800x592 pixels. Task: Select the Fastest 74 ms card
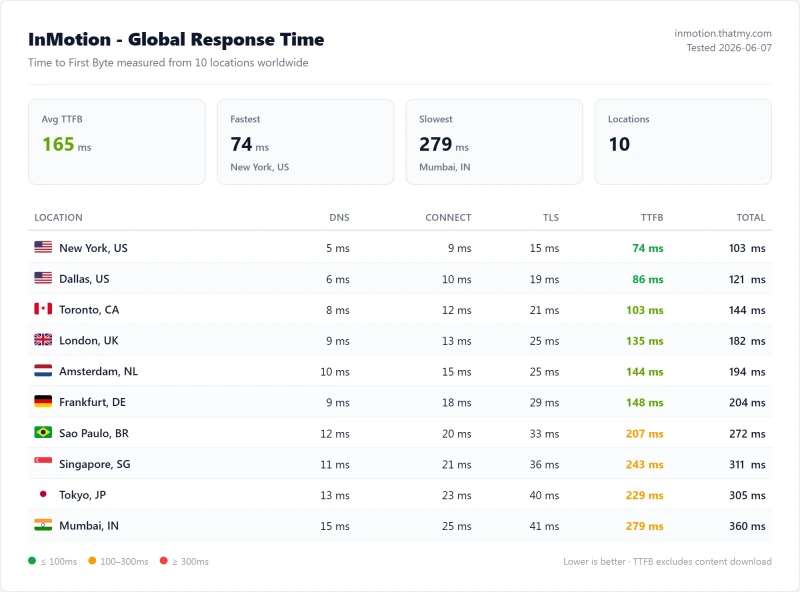[x=306, y=142]
